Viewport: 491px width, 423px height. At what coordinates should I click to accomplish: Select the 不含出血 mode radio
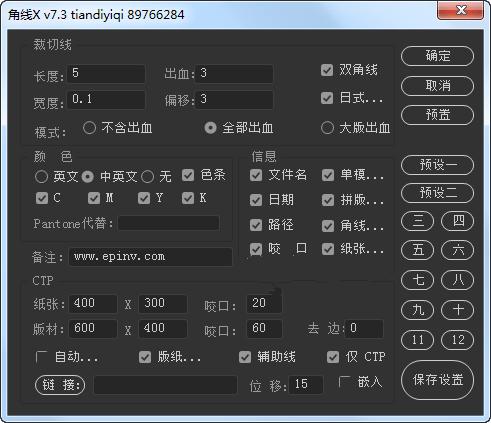(89, 128)
